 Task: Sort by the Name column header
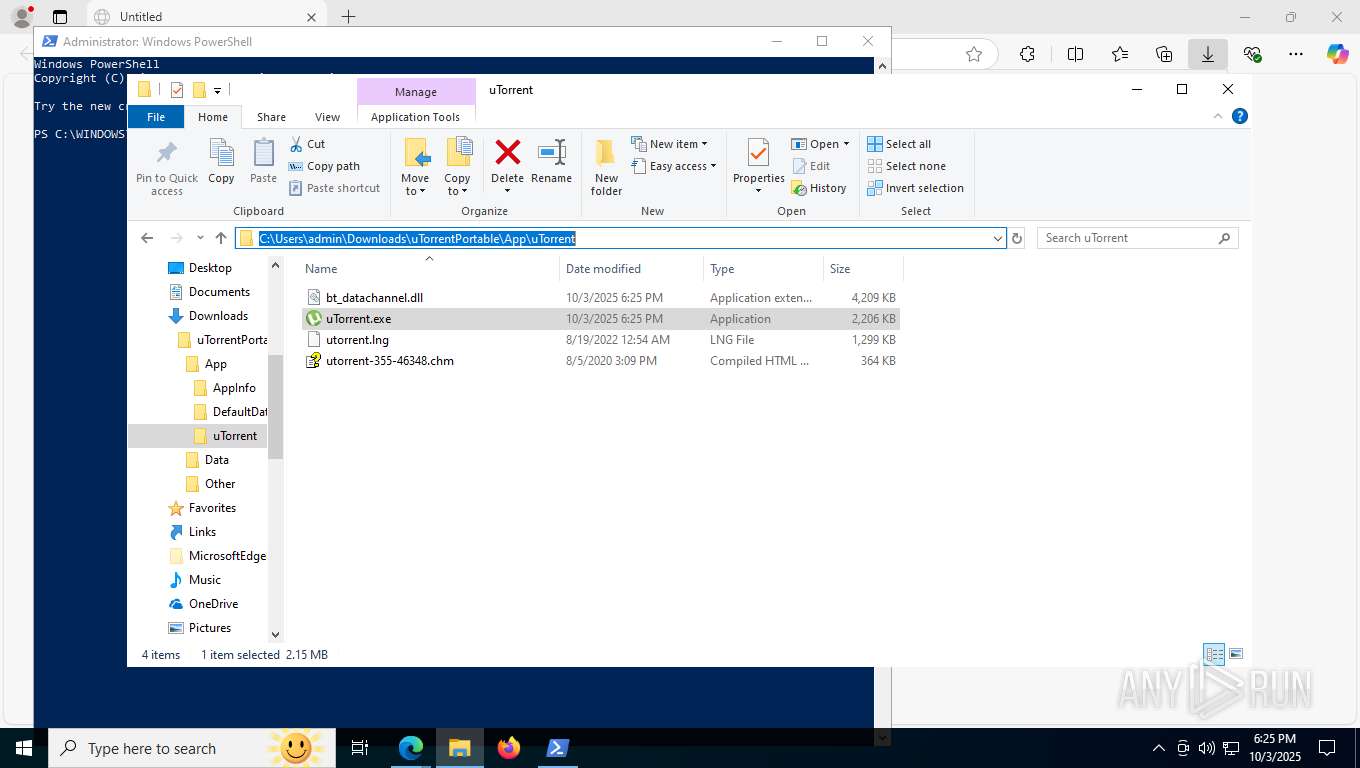(x=430, y=269)
